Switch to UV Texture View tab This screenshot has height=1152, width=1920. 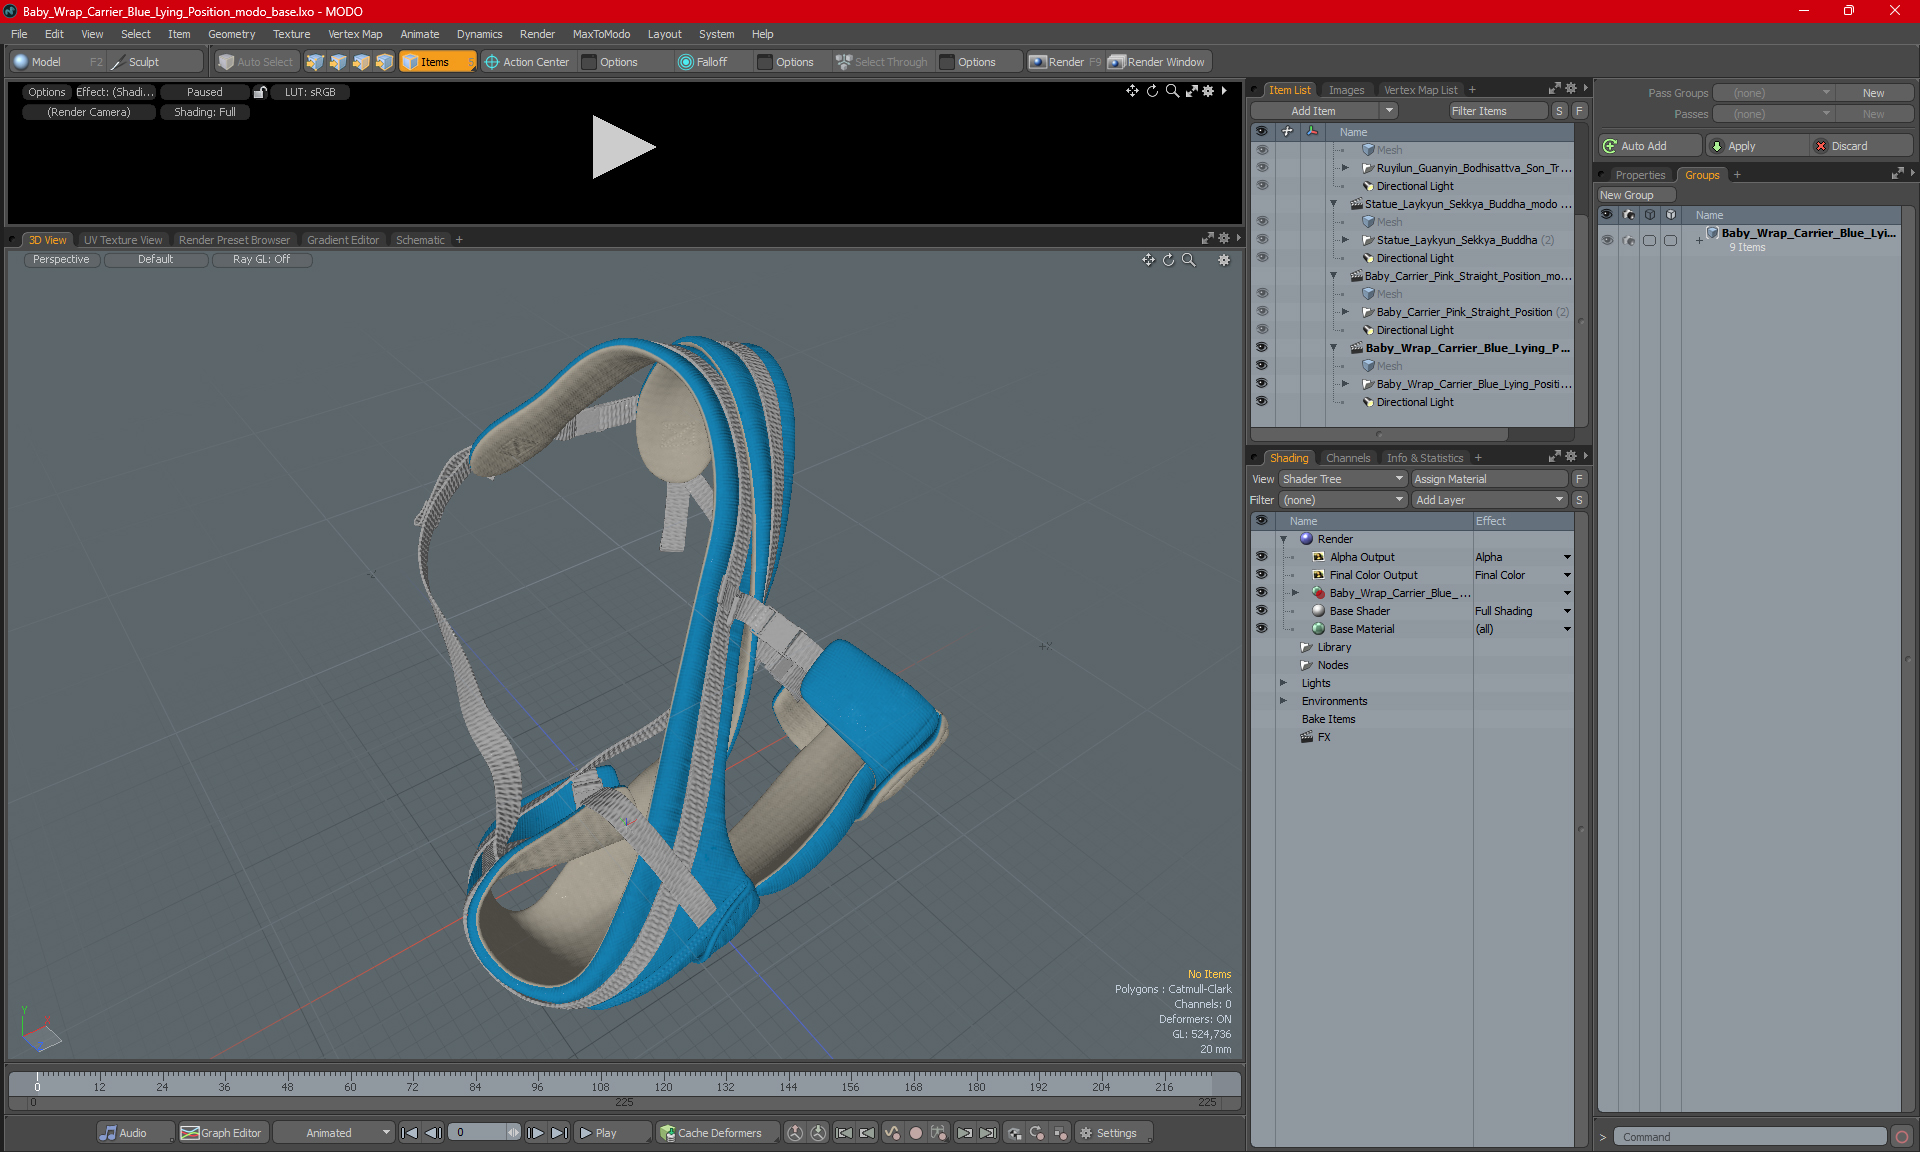(123, 240)
